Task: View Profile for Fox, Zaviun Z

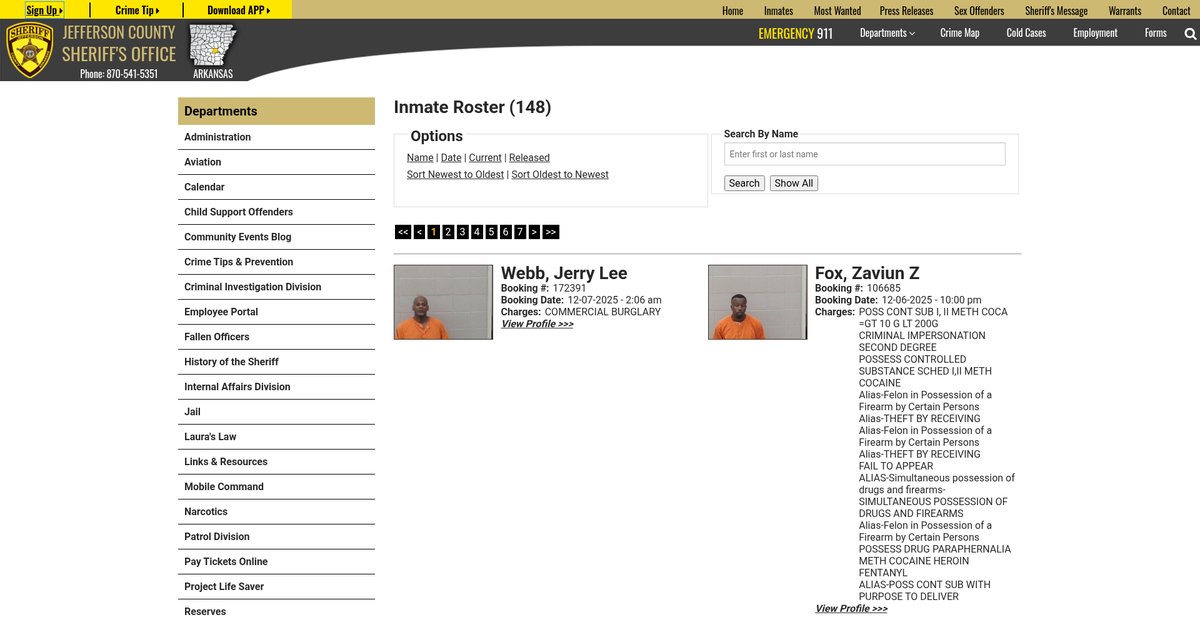Action: pyautogui.click(x=851, y=609)
